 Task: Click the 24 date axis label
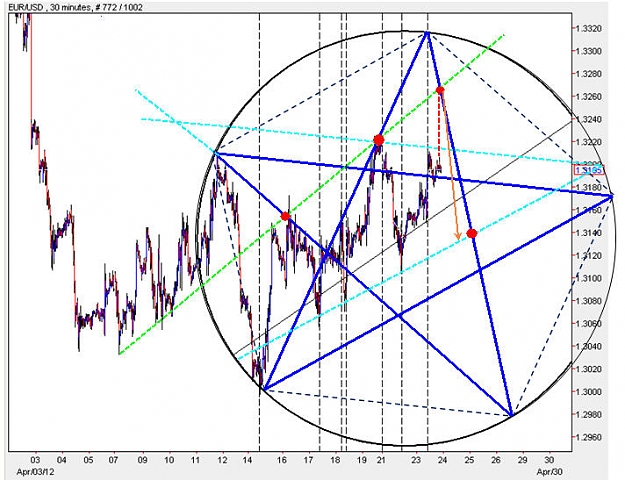pyautogui.click(x=442, y=460)
